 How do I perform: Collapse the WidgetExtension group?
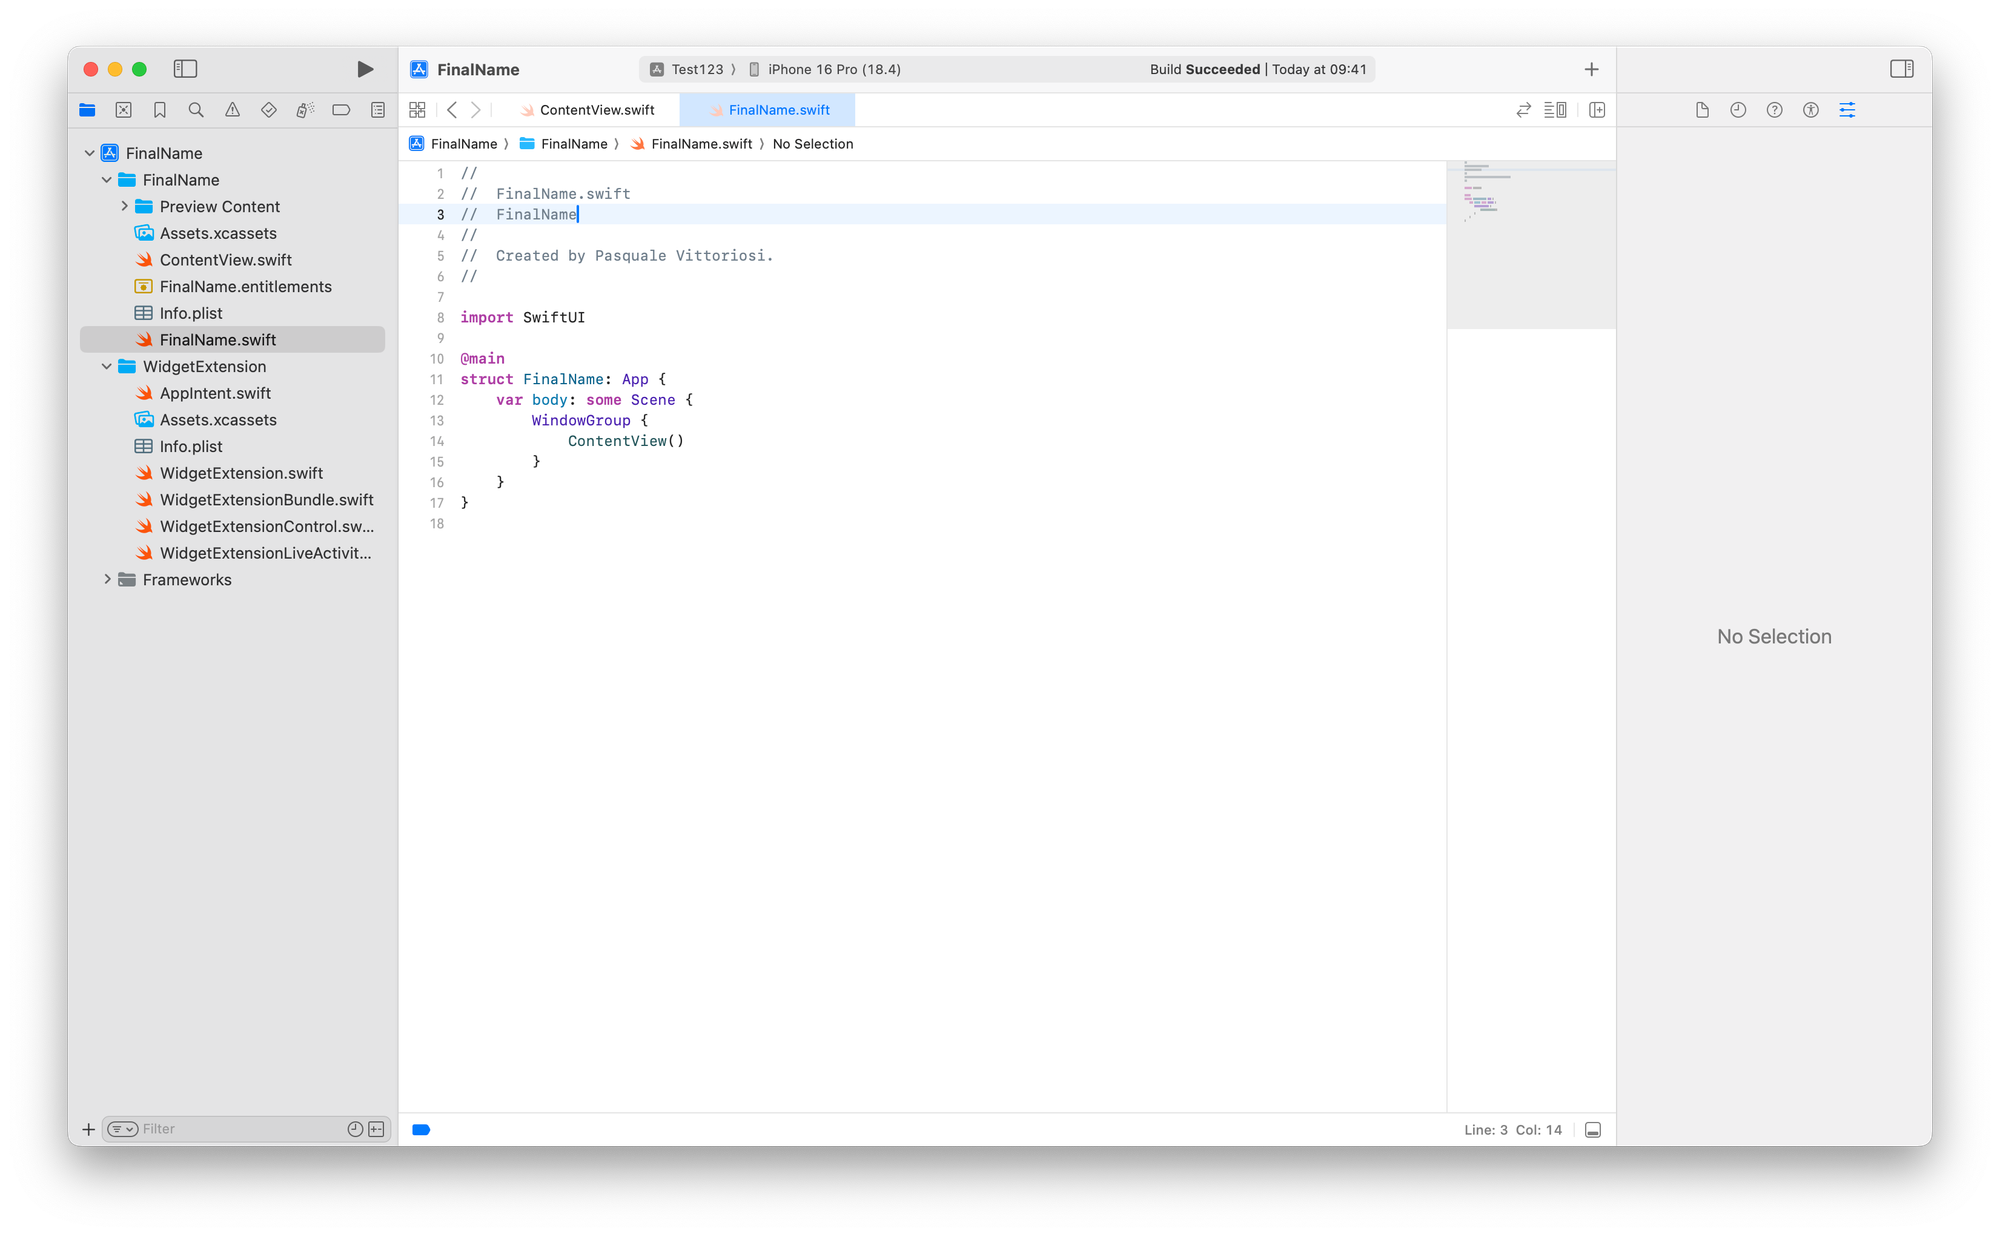click(107, 366)
